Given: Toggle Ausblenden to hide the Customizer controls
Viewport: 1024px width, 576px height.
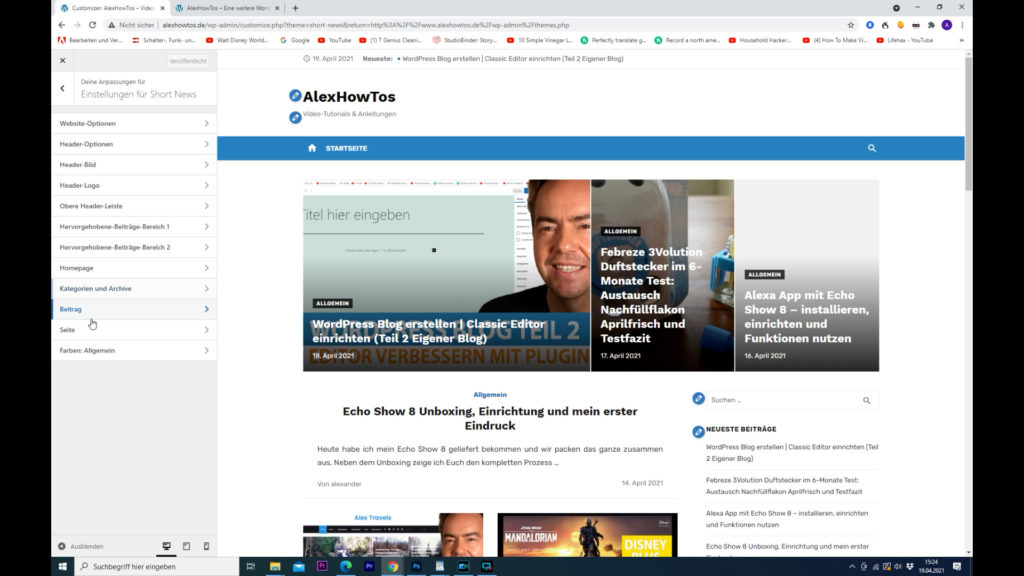Looking at the screenshot, I should point(81,546).
